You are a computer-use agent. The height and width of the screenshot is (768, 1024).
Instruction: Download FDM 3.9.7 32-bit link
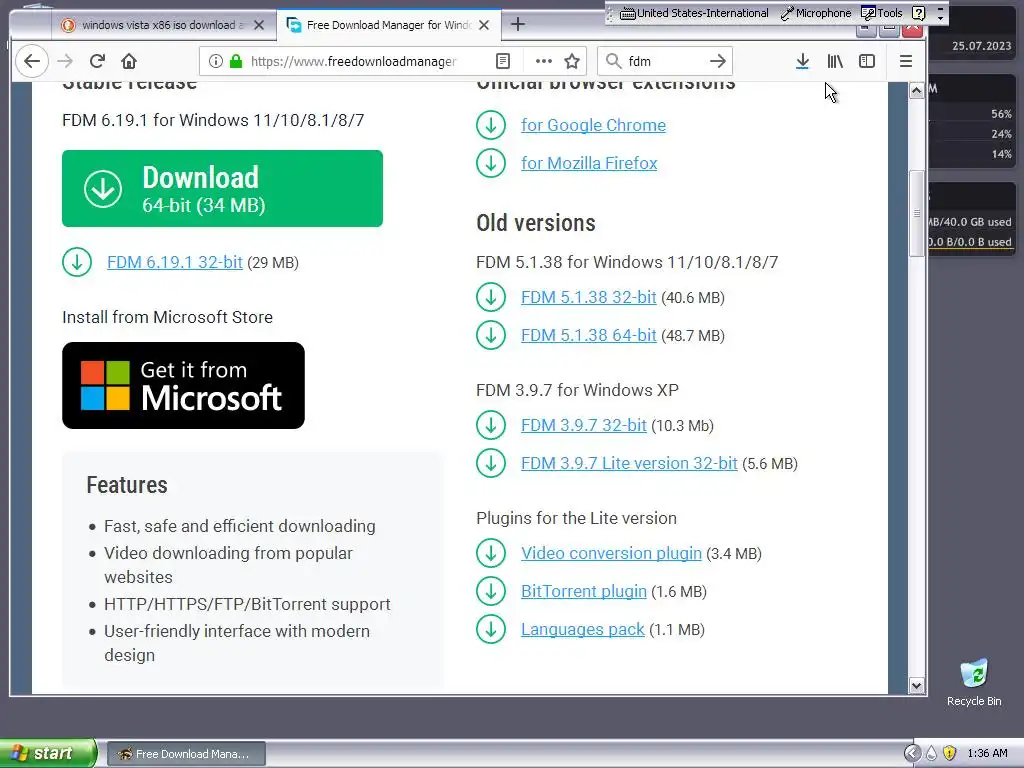[x=584, y=425]
